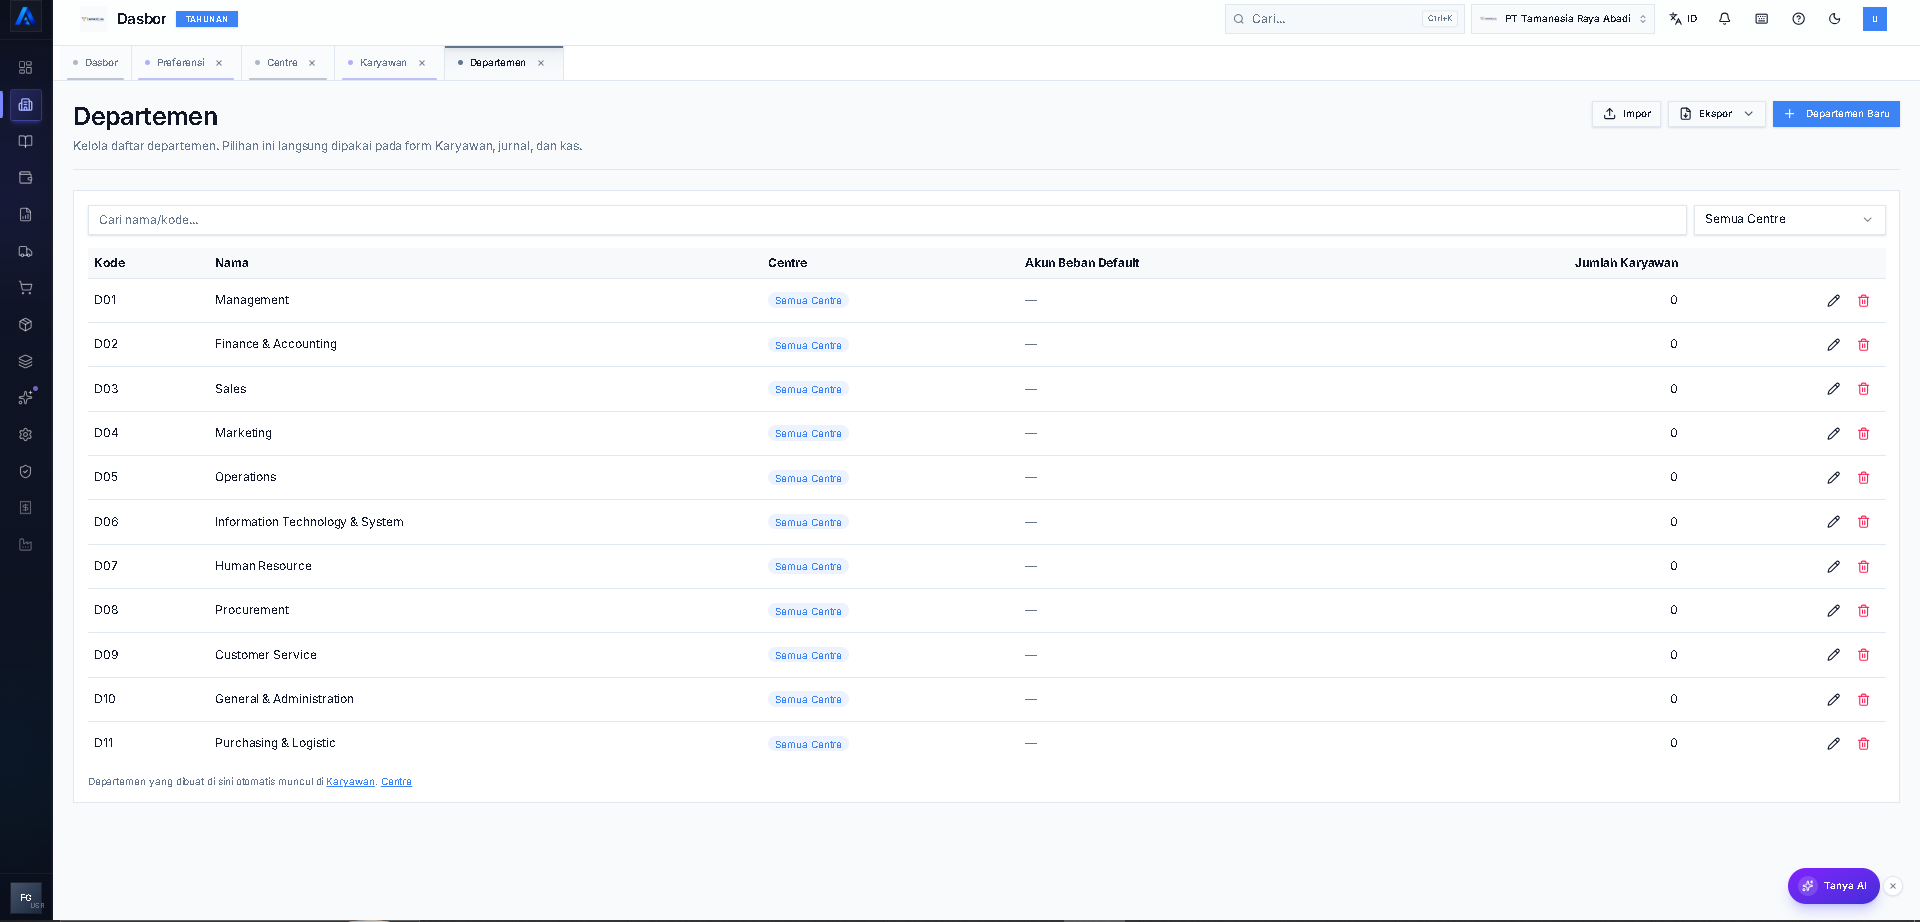
Task: Switch language with the ID toggle
Action: (x=1684, y=19)
